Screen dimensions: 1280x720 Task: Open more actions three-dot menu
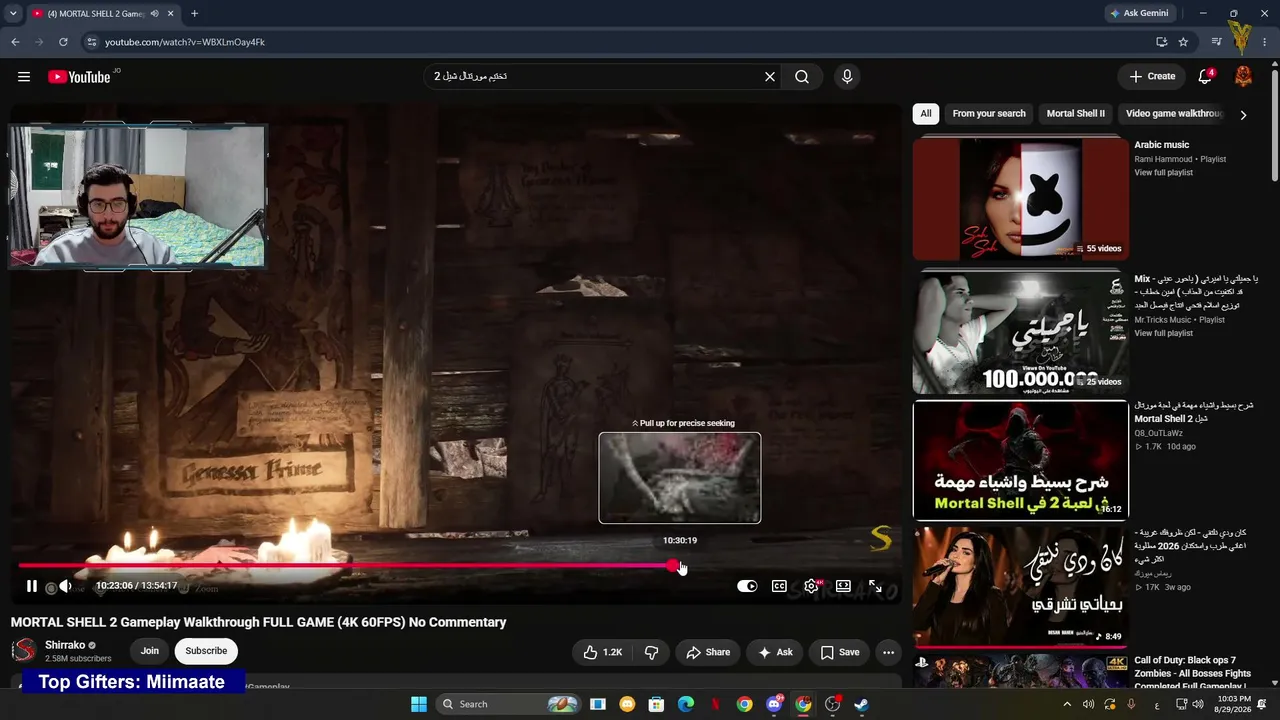coord(888,652)
